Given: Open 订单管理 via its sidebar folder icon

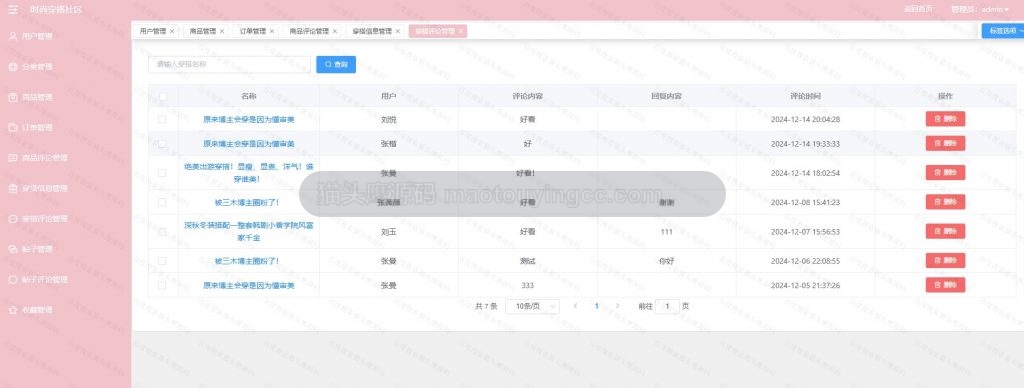Looking at the screenshot, I should click(12, 127).
